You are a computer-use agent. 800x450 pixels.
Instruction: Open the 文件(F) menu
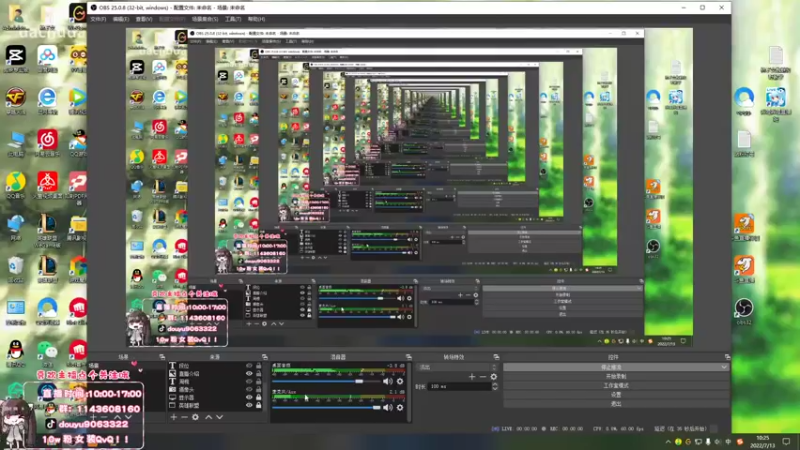(98, 19)
